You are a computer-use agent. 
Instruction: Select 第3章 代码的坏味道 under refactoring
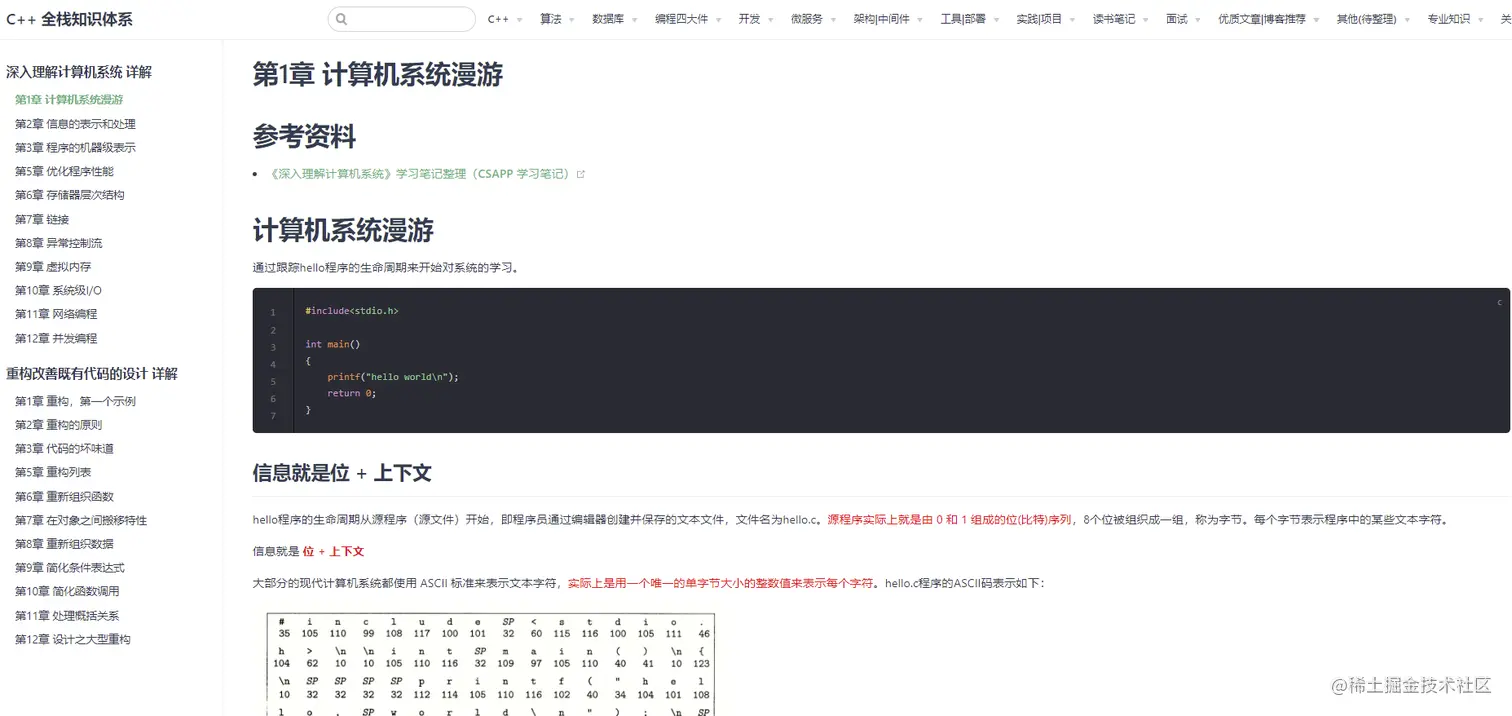tap(63, 447)
